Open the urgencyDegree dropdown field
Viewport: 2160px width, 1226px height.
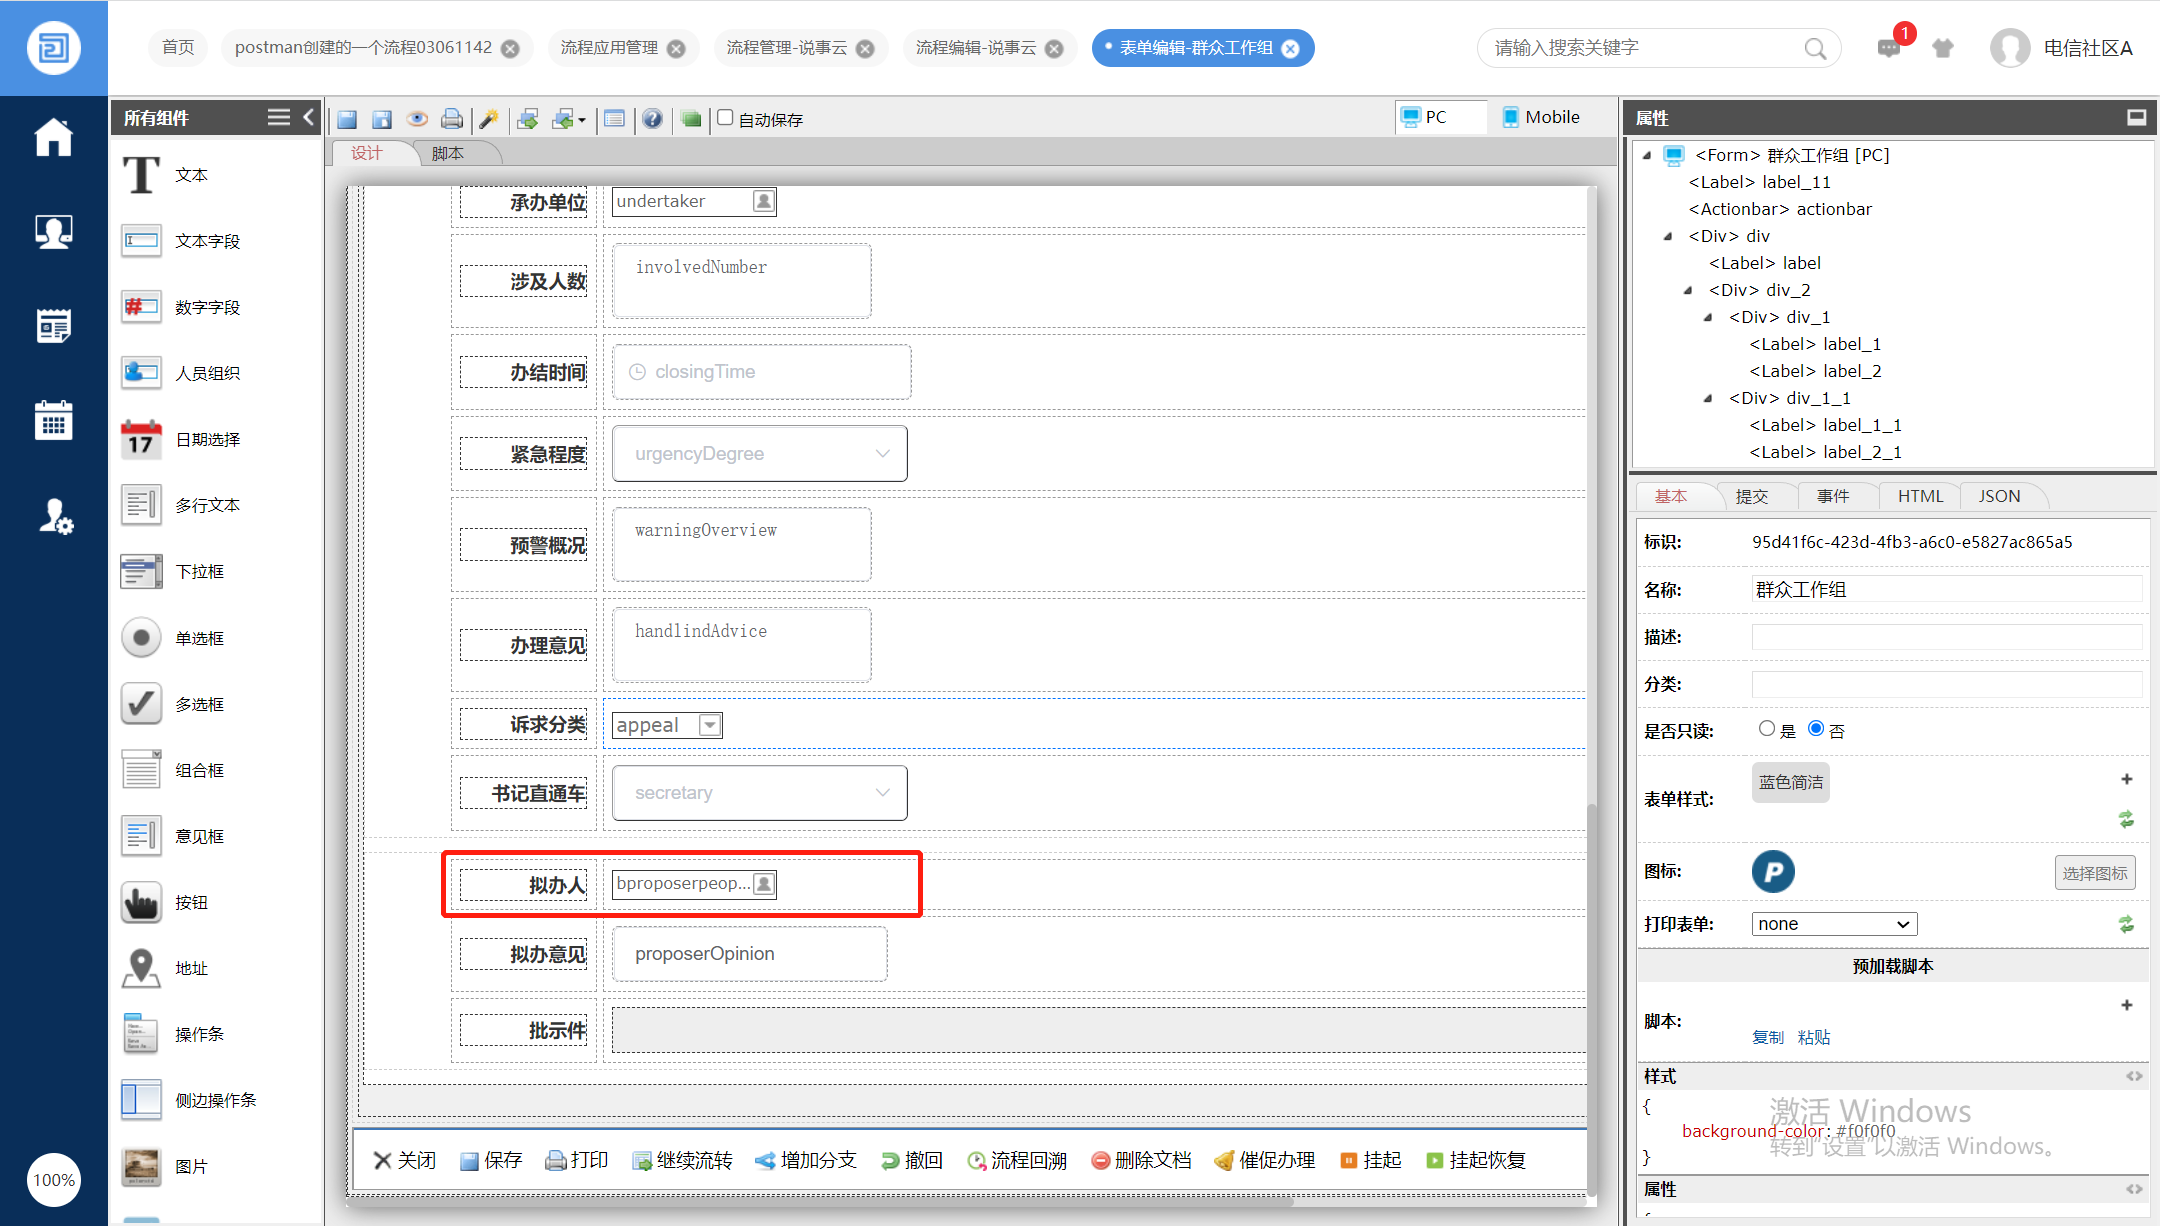point(759,454)
